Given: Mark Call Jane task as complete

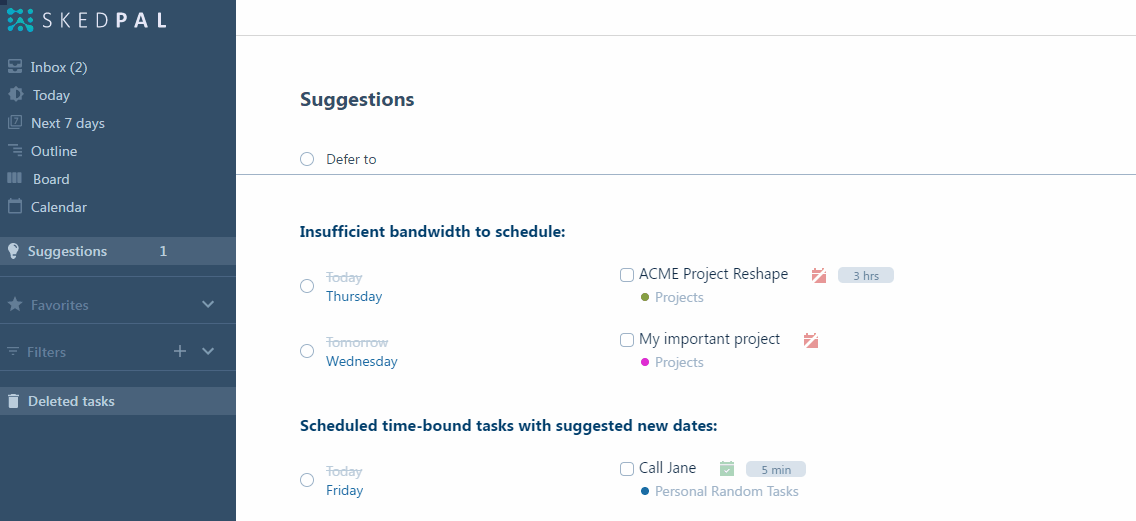Looking at the screenshot, I should (627, 469).
